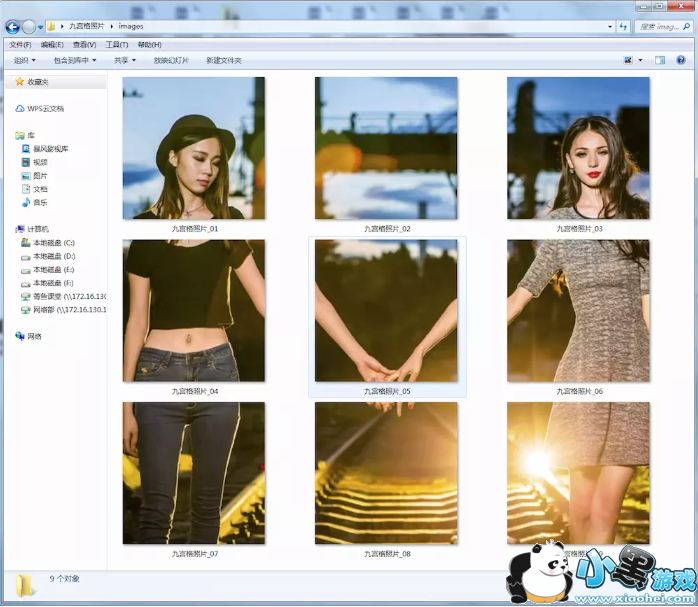Select thumbnail 九宫格图片_05 of holding hands
The width and height of the screenshot is (698, 607).
tap(386, 312)
